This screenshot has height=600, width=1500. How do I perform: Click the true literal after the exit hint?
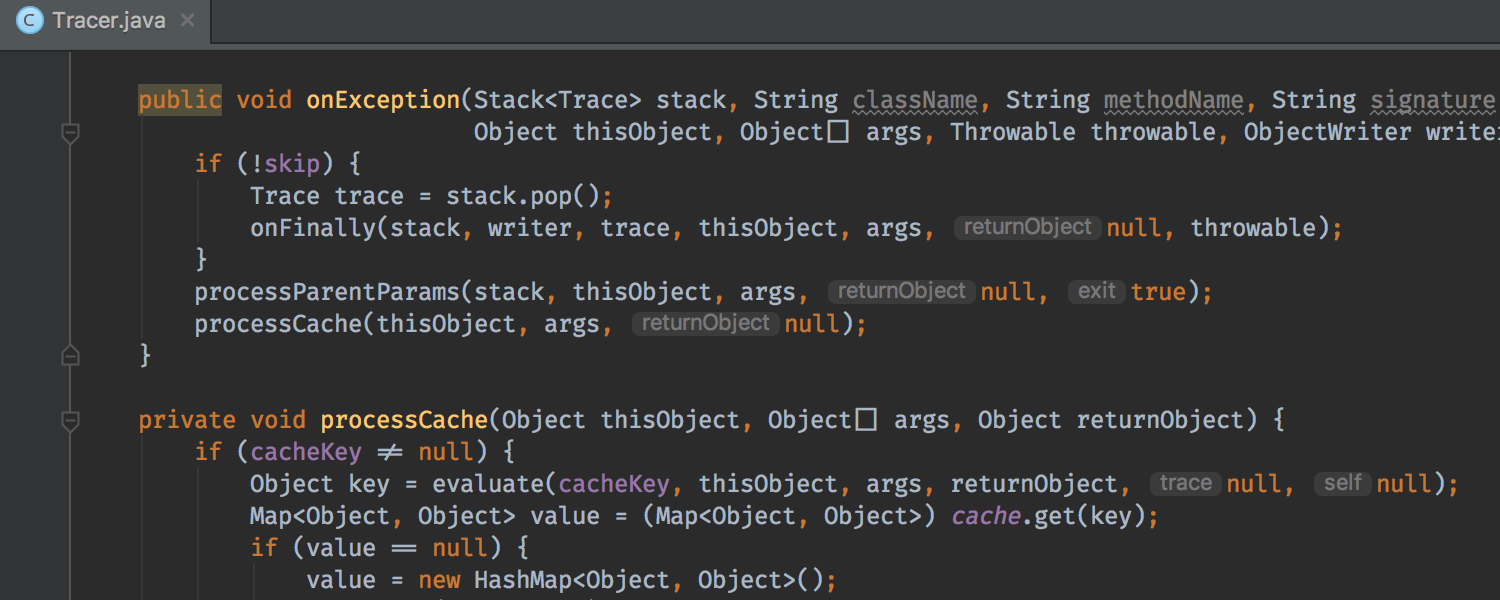point(1158,292)
